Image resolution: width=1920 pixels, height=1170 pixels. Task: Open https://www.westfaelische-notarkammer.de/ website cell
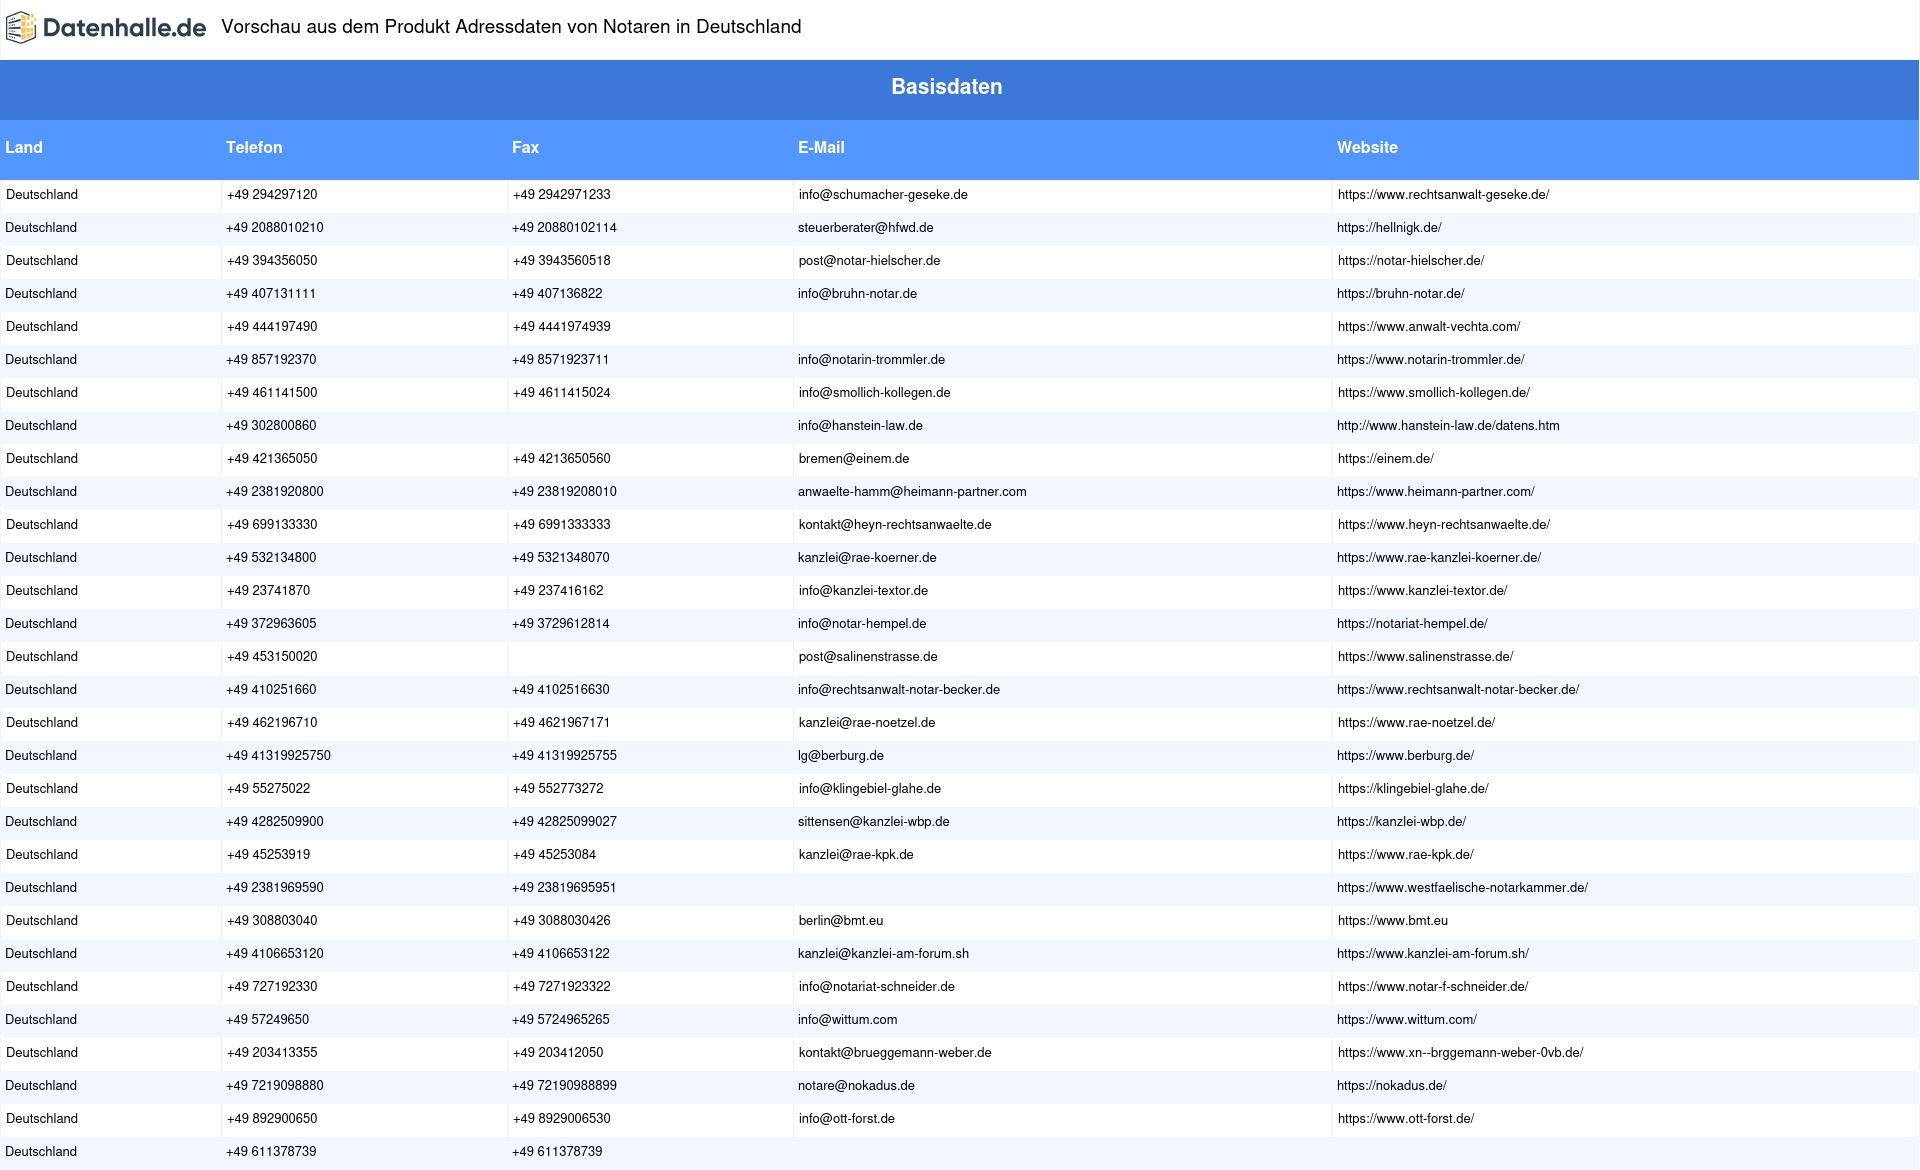[1462, 888]
